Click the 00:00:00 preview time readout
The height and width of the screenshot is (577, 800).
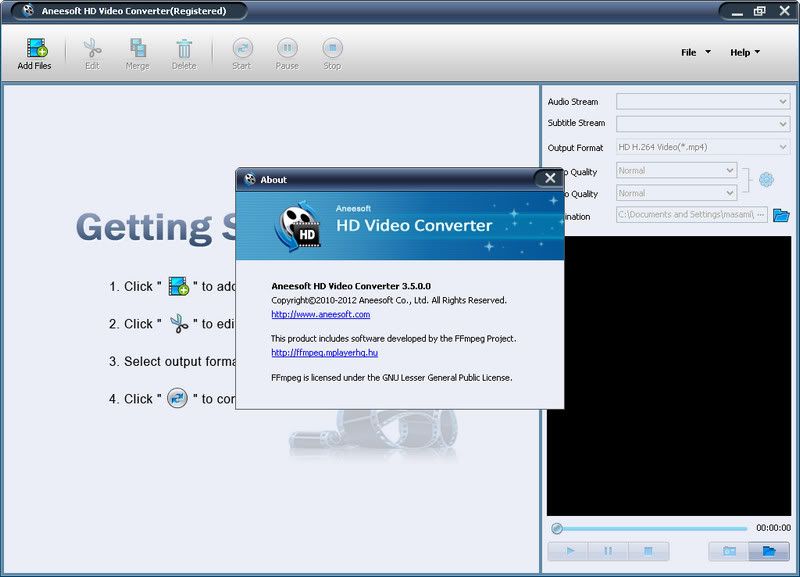tap(773, 528)
